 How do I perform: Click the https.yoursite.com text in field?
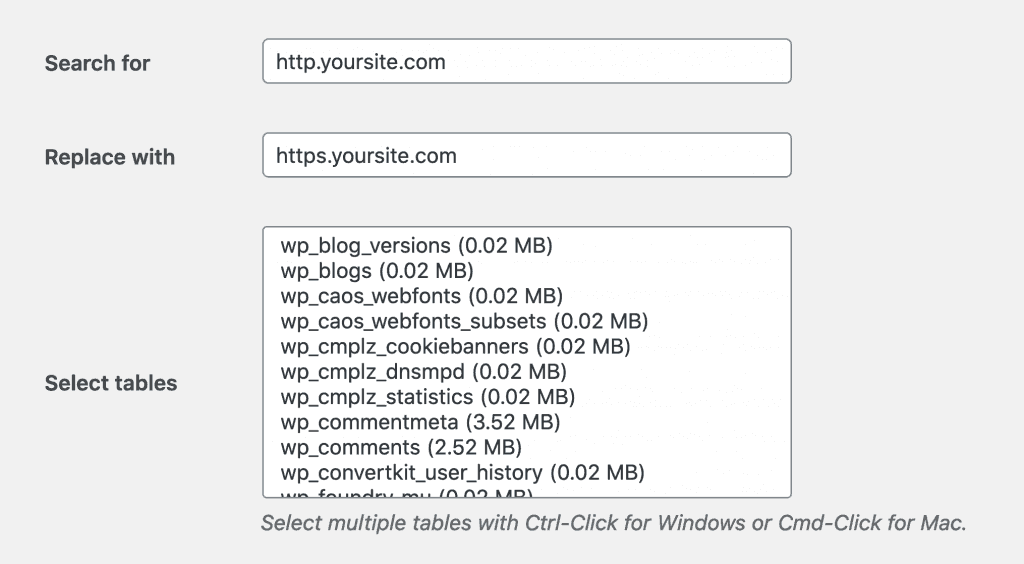click(x=366, y=156)
